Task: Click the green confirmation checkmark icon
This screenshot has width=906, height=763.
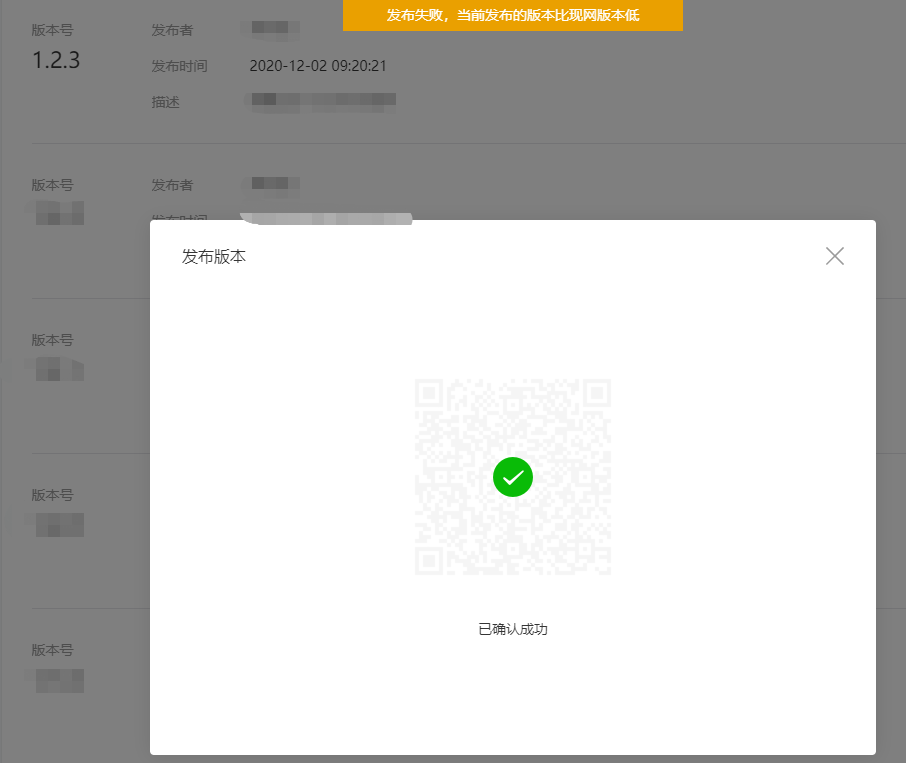Action: tap(513, 477)
